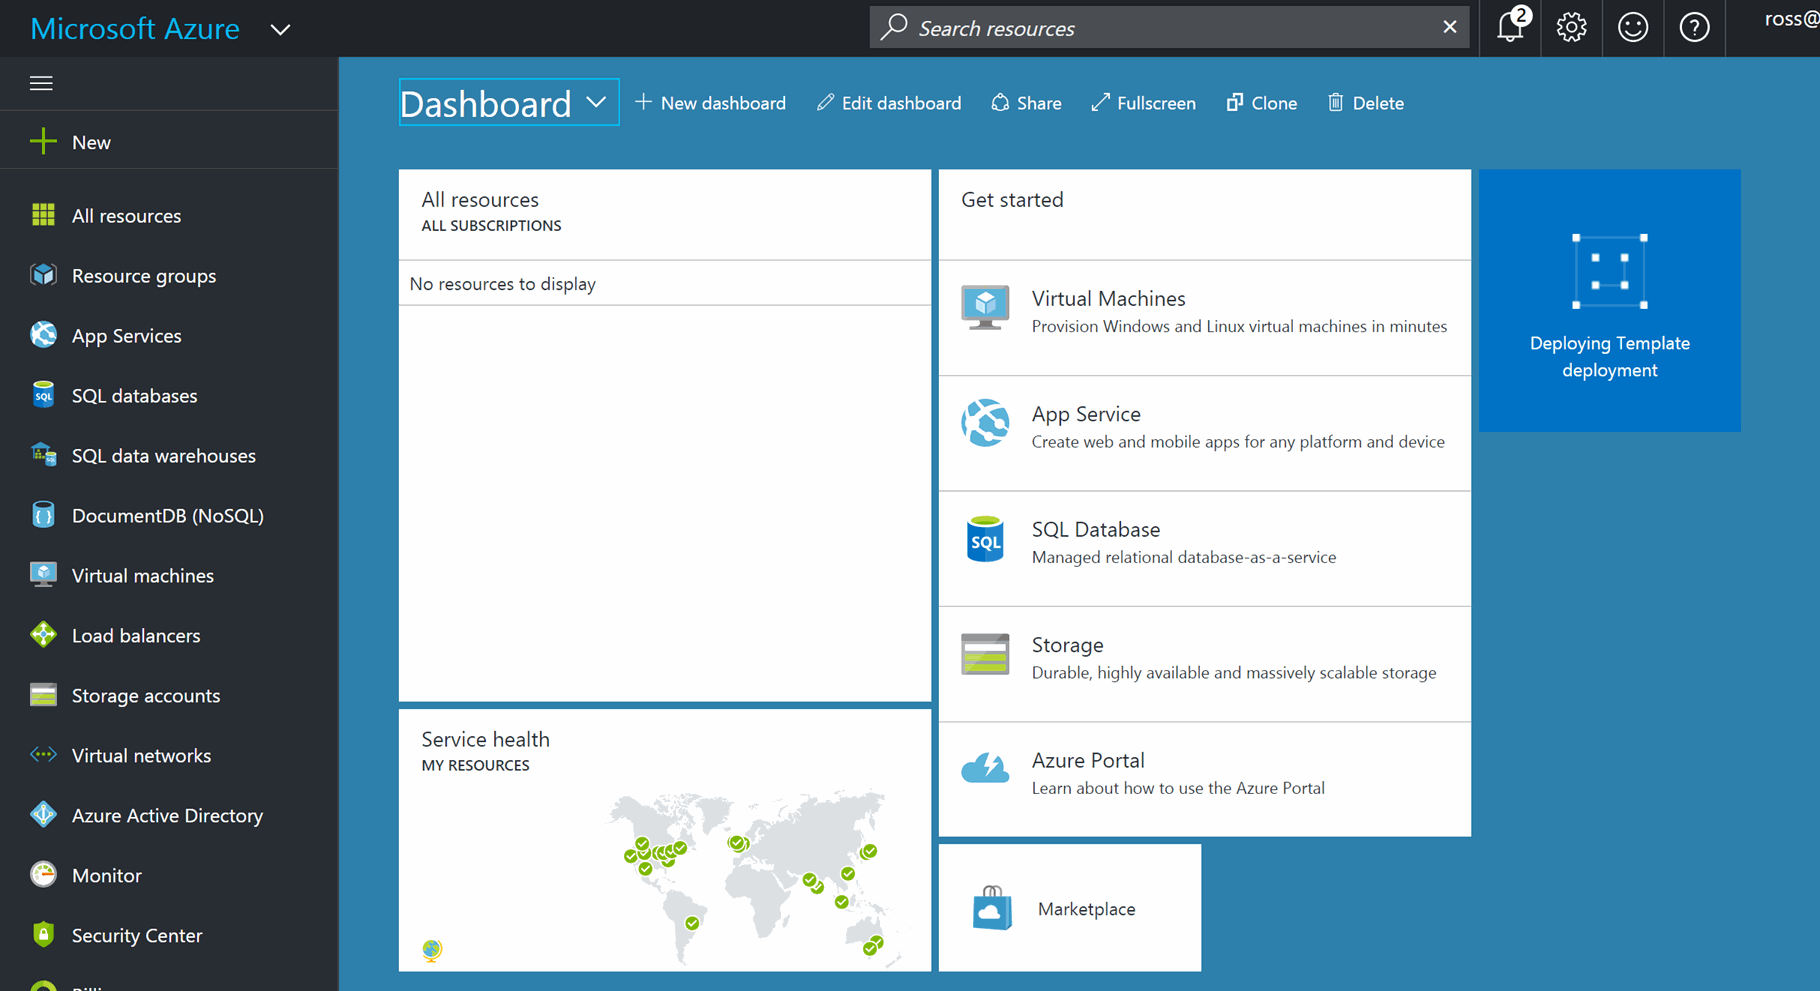Select SQL Database in Get started
This screenshot has height=991, width=1820.
1204,548
